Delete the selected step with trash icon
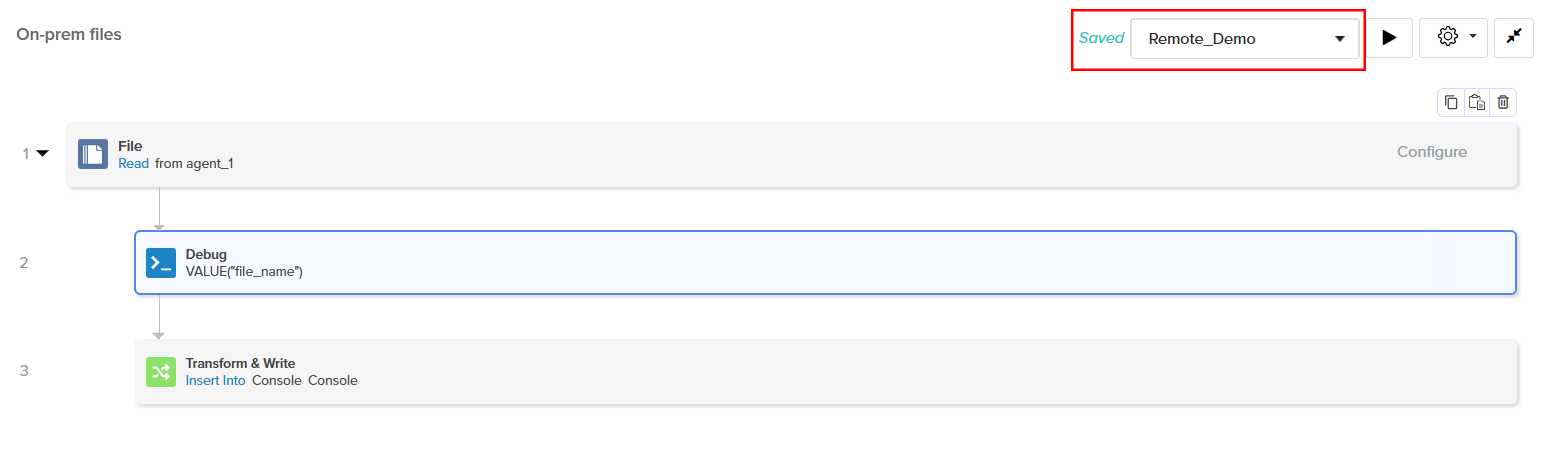The width and height of the screenshot is (1546, 467). [1503, 102]
